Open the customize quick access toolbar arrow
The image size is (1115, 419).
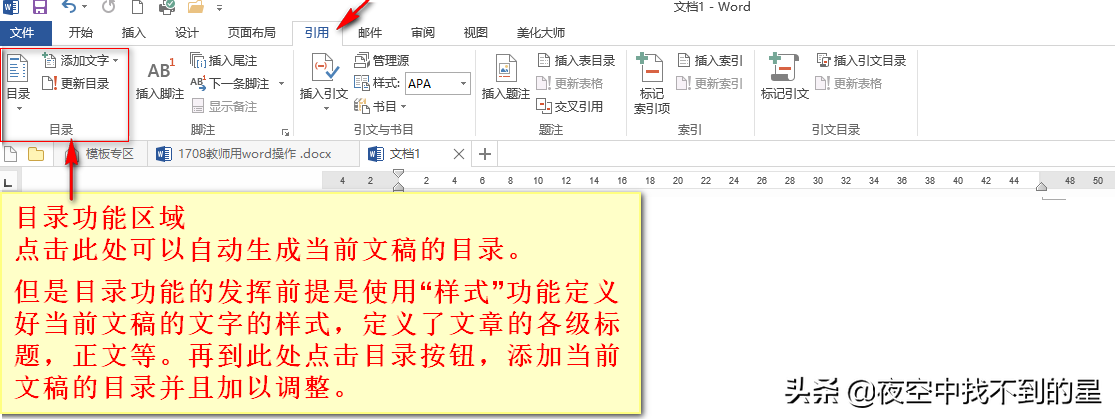(x=219, y=9)
